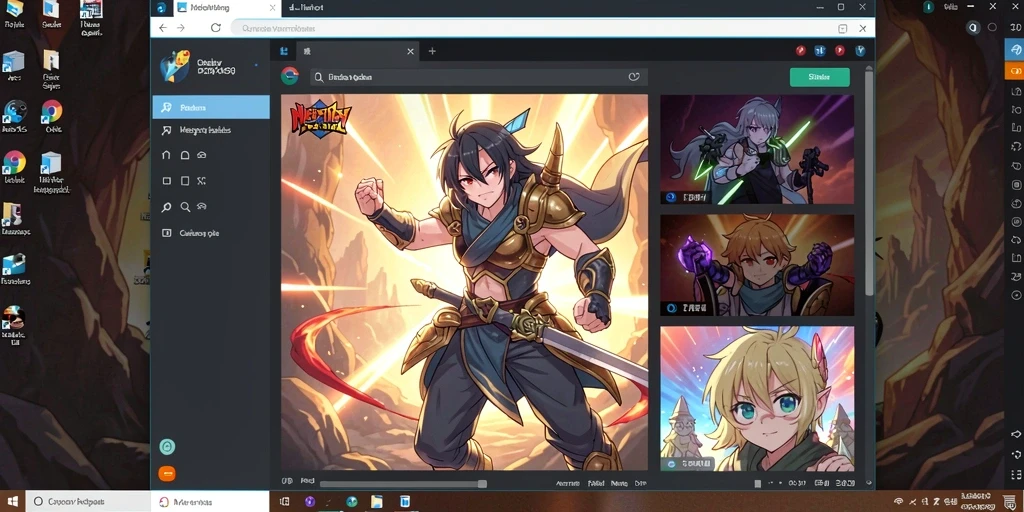Click the grey progress bar track under artwork

(x=403, y=484)
